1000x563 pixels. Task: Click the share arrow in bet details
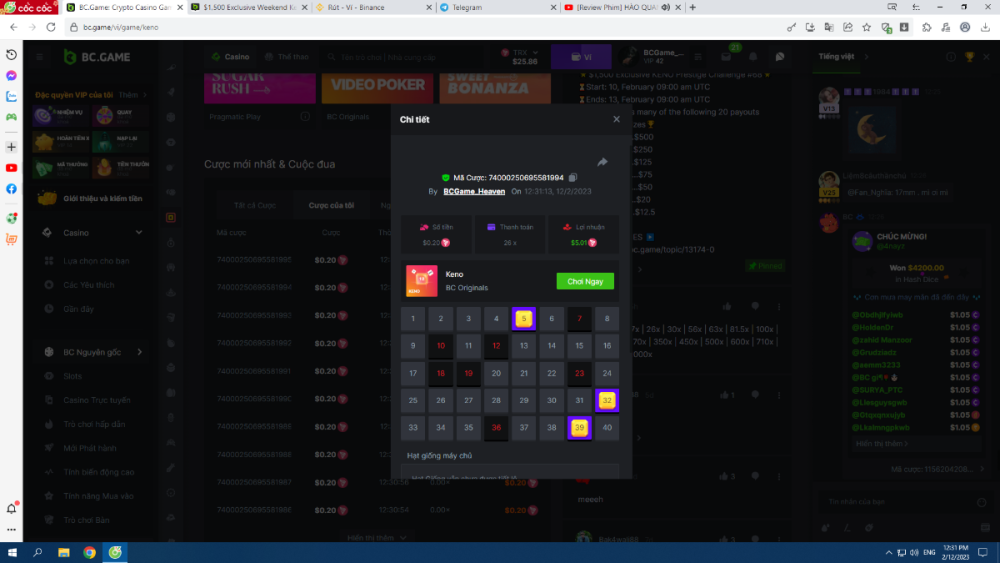click(x=602, y=162)
